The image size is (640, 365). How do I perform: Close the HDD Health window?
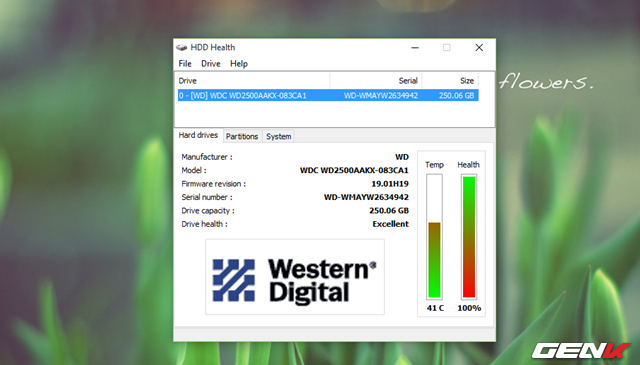coord(479,48)
